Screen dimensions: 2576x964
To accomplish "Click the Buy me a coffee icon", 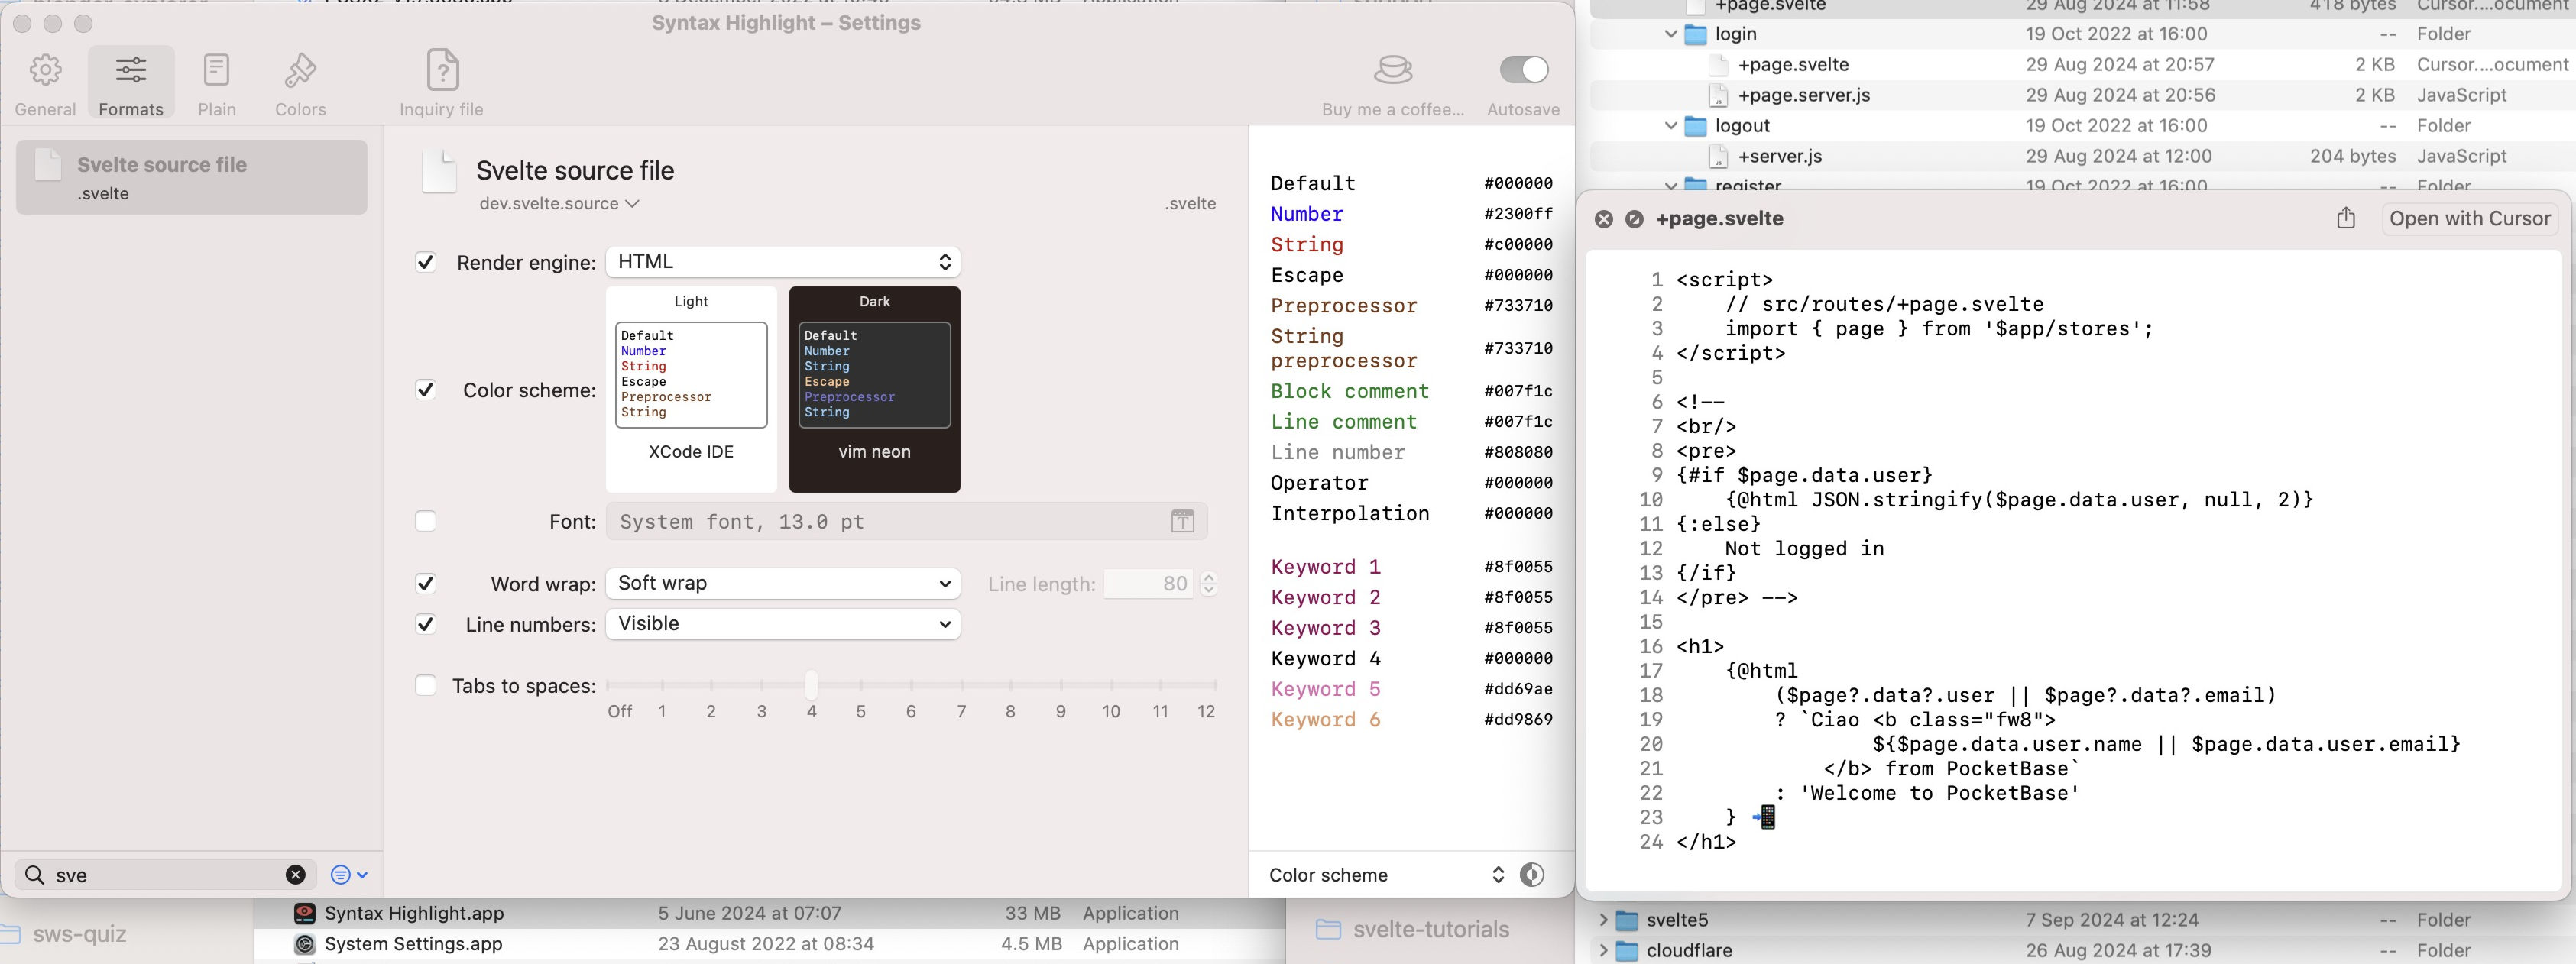I will pos(1393,71).
